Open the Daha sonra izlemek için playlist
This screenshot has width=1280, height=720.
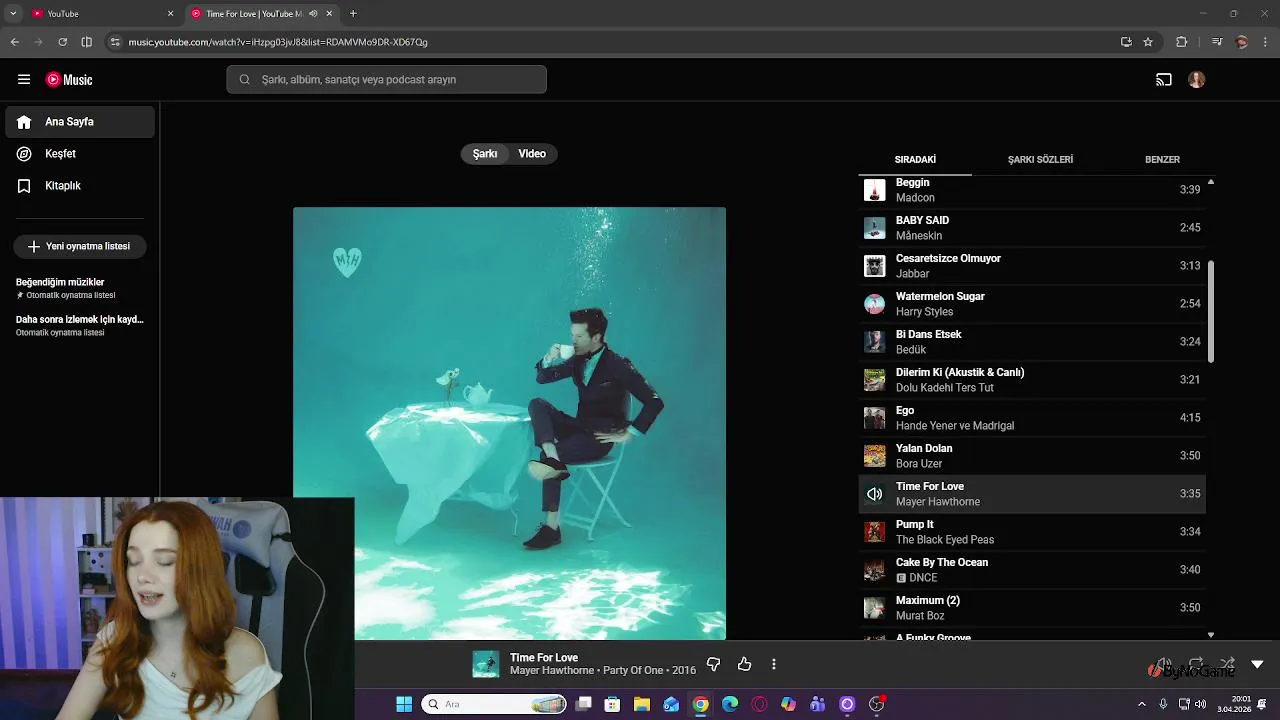[80, 325]
